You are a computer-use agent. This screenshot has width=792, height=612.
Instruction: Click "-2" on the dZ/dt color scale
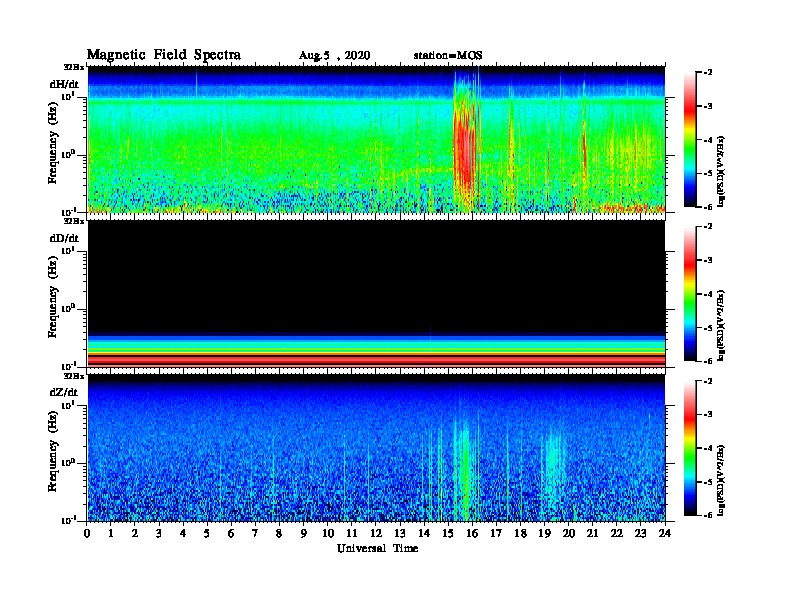click(708, 382)
